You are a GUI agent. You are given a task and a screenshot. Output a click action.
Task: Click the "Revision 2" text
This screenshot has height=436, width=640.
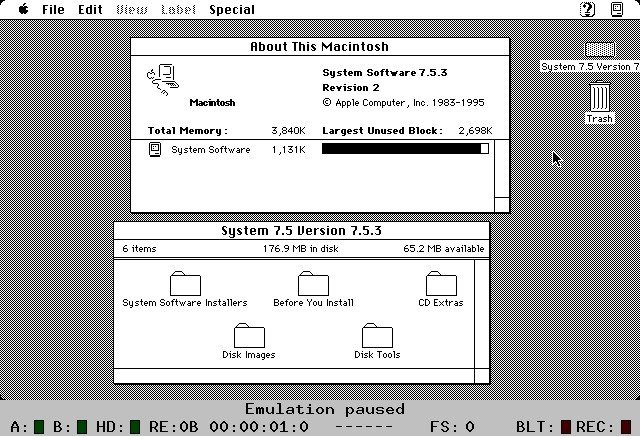351,87
